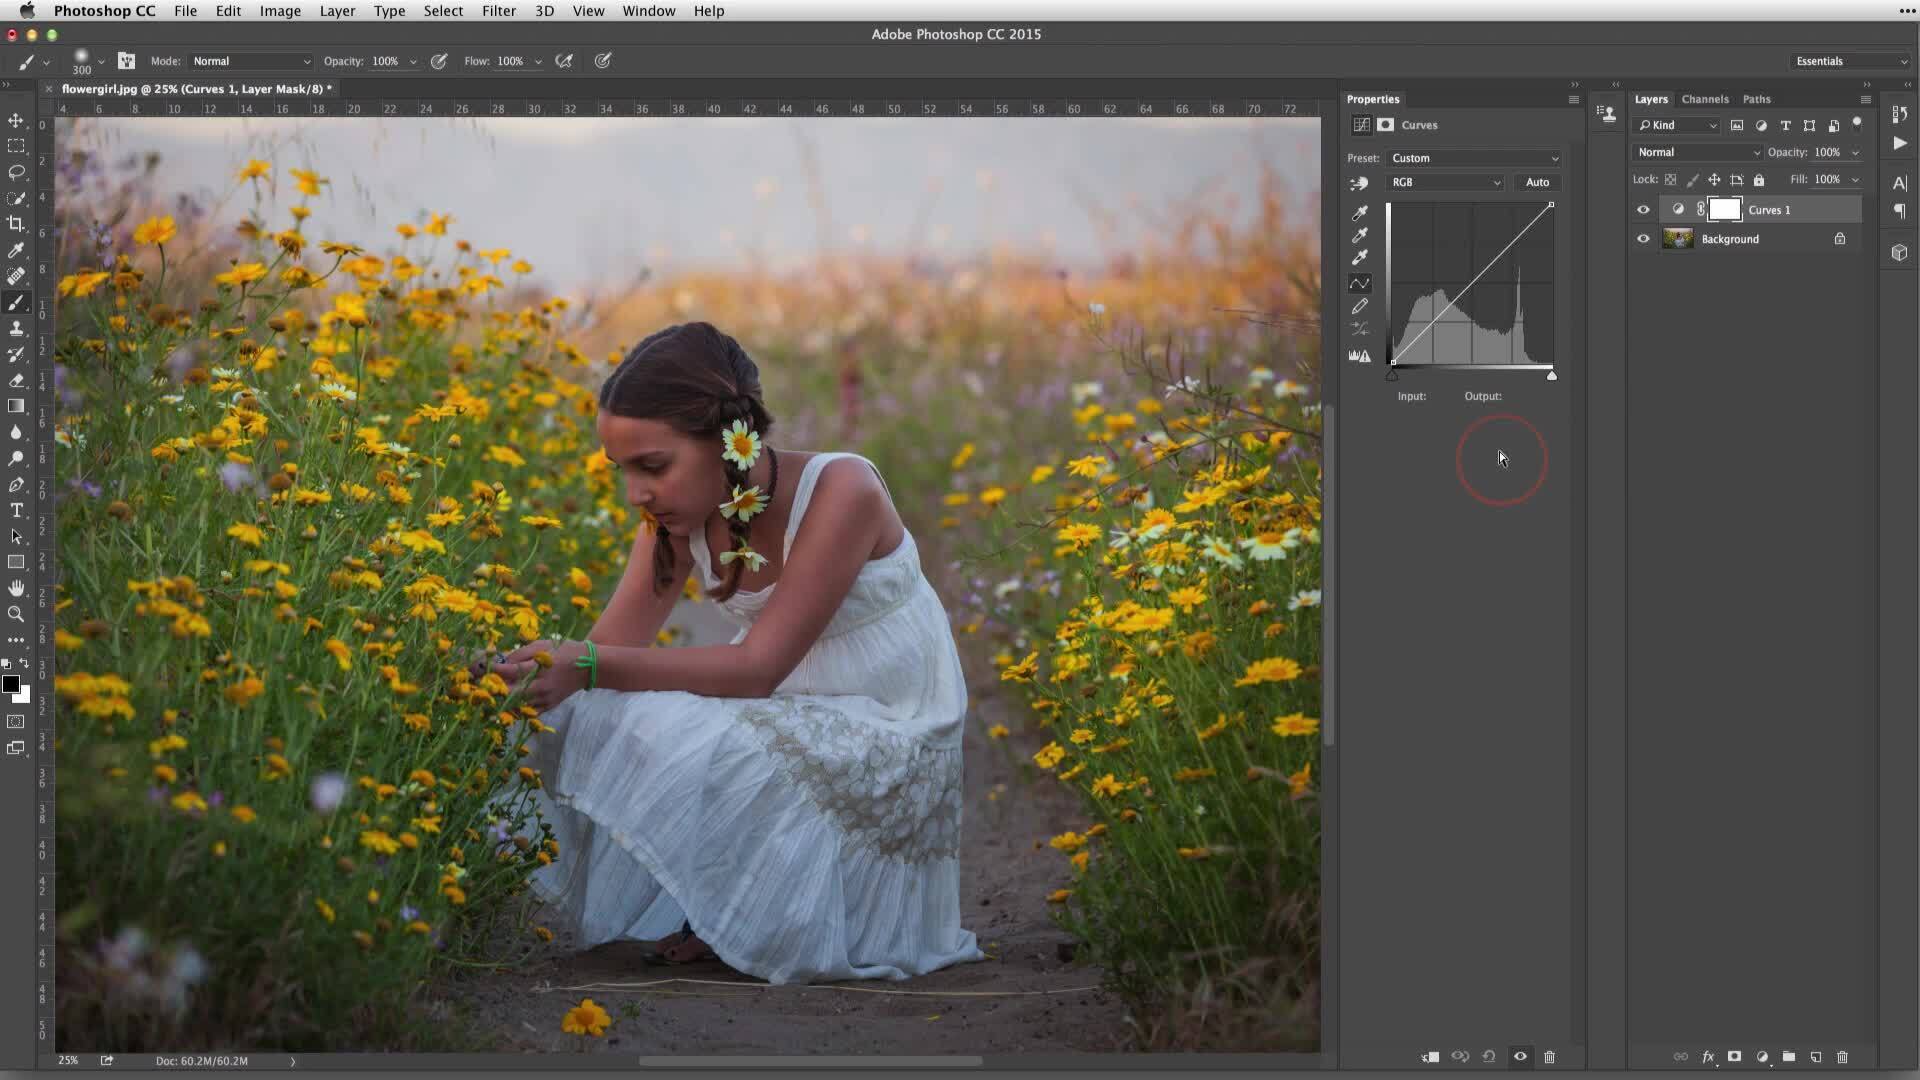
Task: Click the on-image targeted adjustment tool in Curves
Action: [x=1359, y=183]
